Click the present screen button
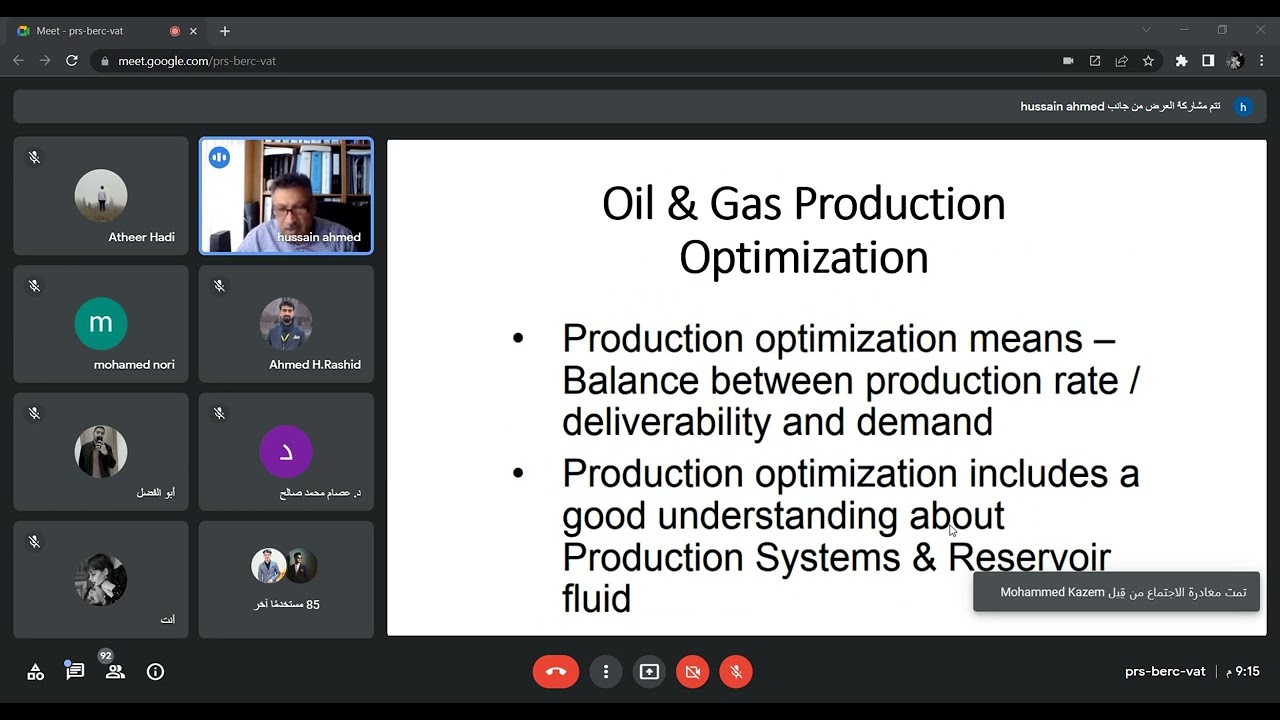Image resolution: width=1280 pixels, height=720 pixels. pyautogui.click(x=649, y=672)
